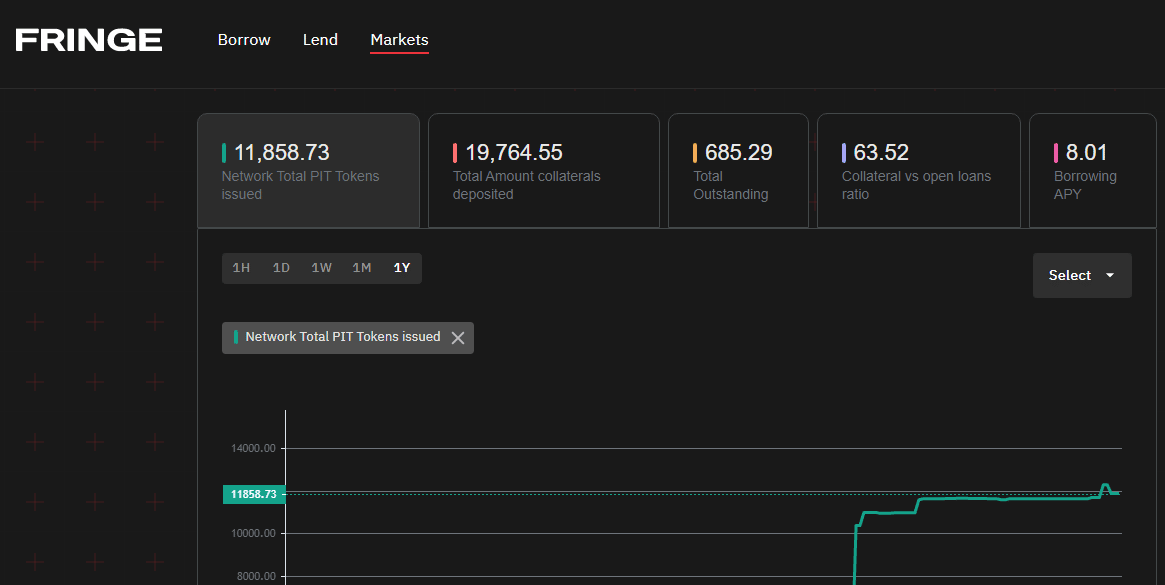Remove the Network Total PIT Tokens issued chip
Image resolution: width=1165 pixels, height=585 pixels.
coord(458,338)
